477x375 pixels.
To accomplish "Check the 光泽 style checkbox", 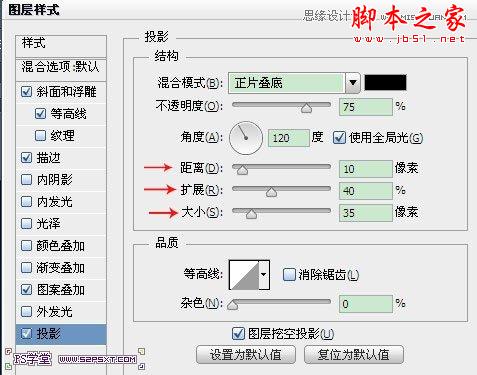I will pos(26,224).
